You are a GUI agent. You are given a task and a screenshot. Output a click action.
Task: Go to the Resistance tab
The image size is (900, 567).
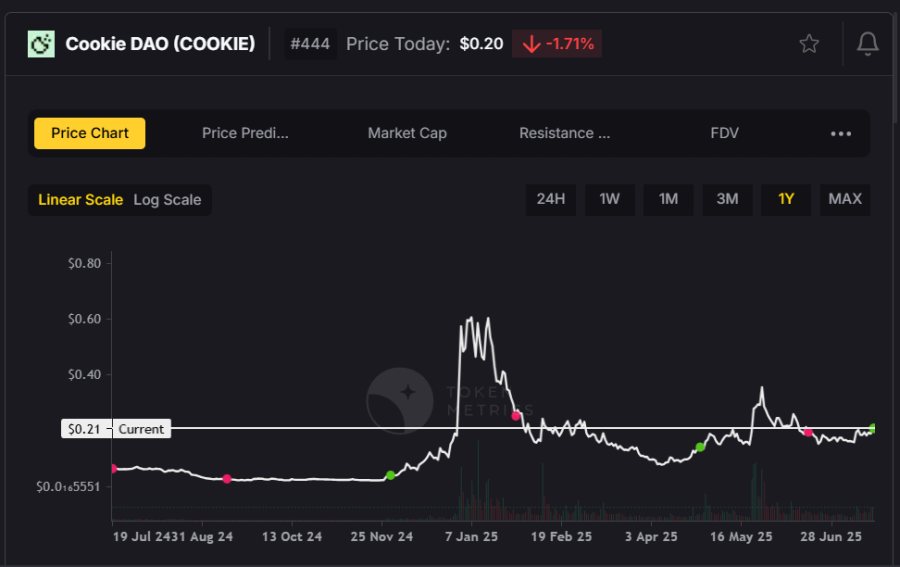coord(564,133)
